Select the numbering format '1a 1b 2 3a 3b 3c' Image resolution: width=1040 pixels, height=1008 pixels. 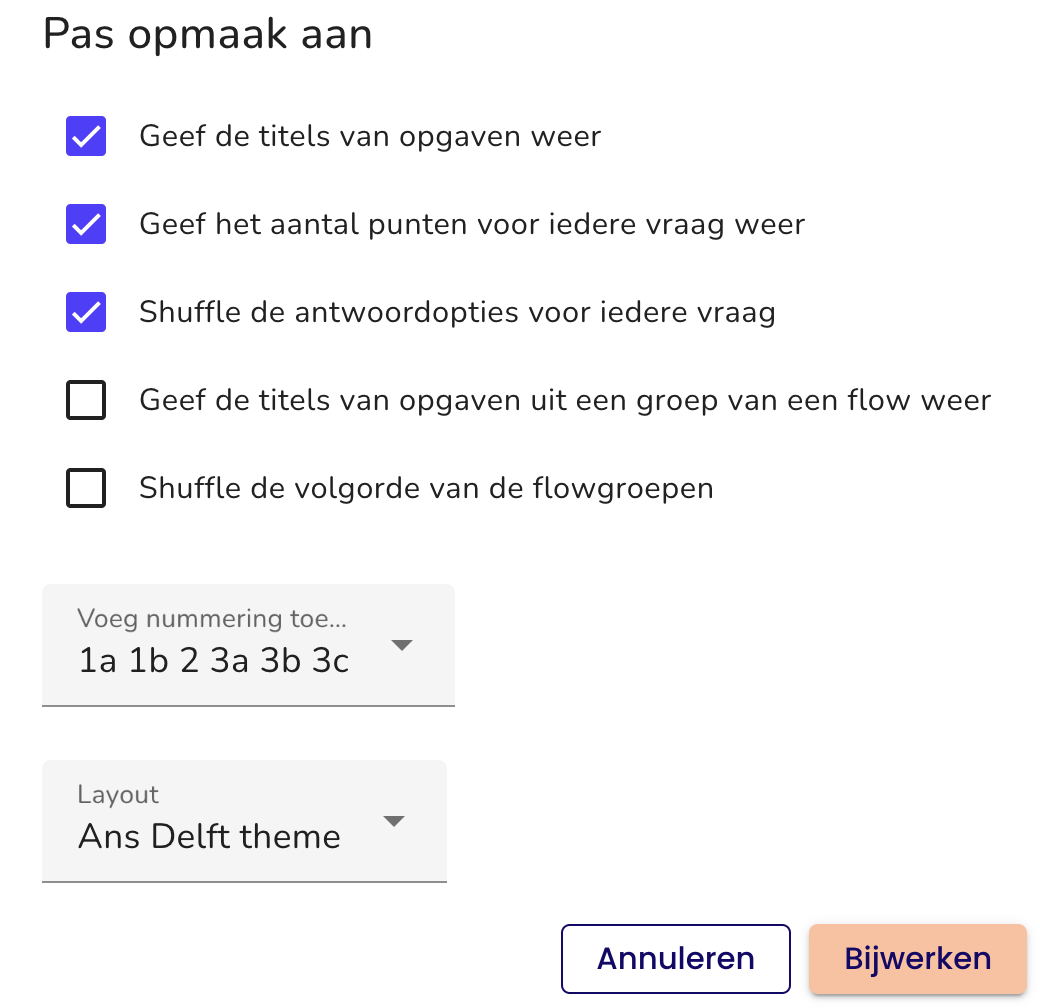click(214, 660)
